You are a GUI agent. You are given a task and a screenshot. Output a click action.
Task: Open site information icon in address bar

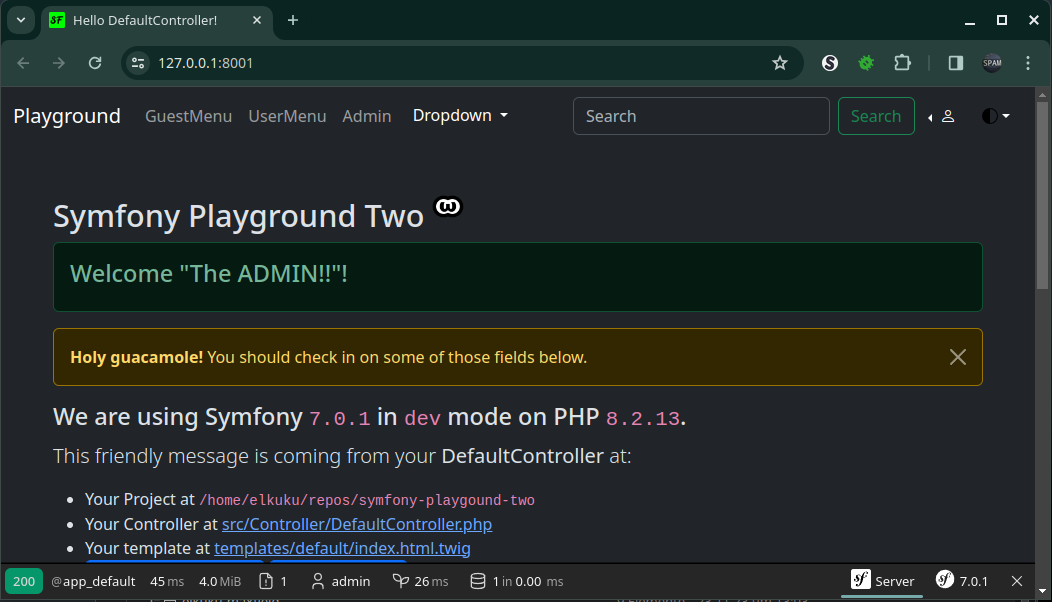[138, 63]
